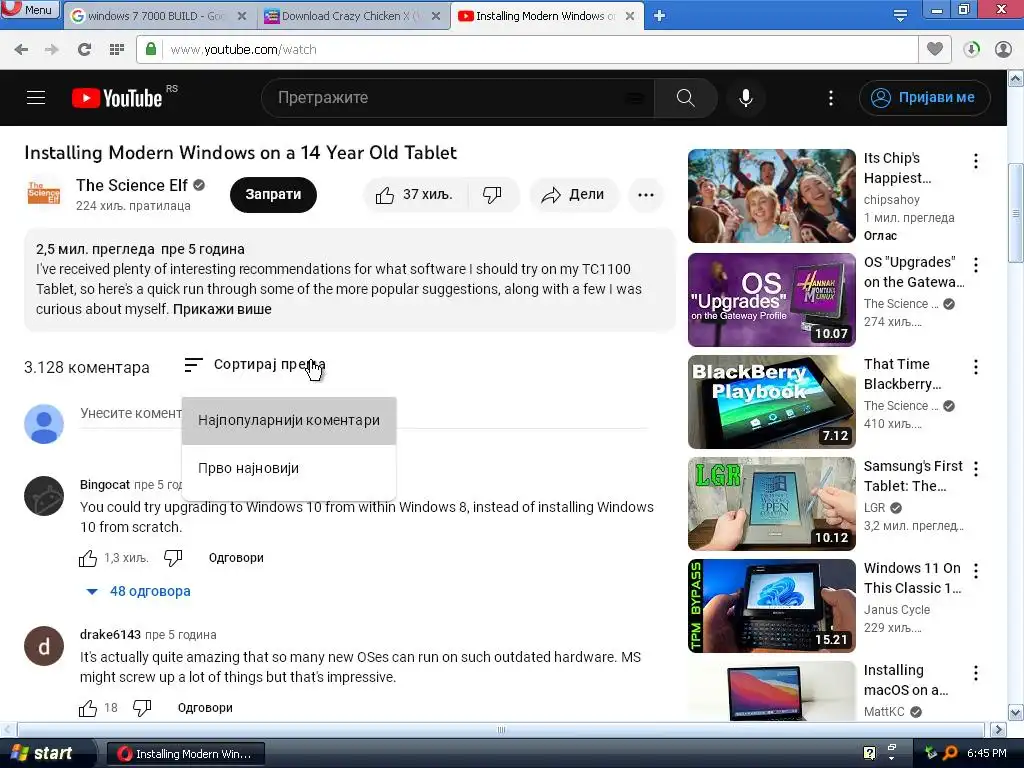Open the YouTube hamburger guide menu
This screenshot has width=1024, height=768.
[x=36, y=98]
